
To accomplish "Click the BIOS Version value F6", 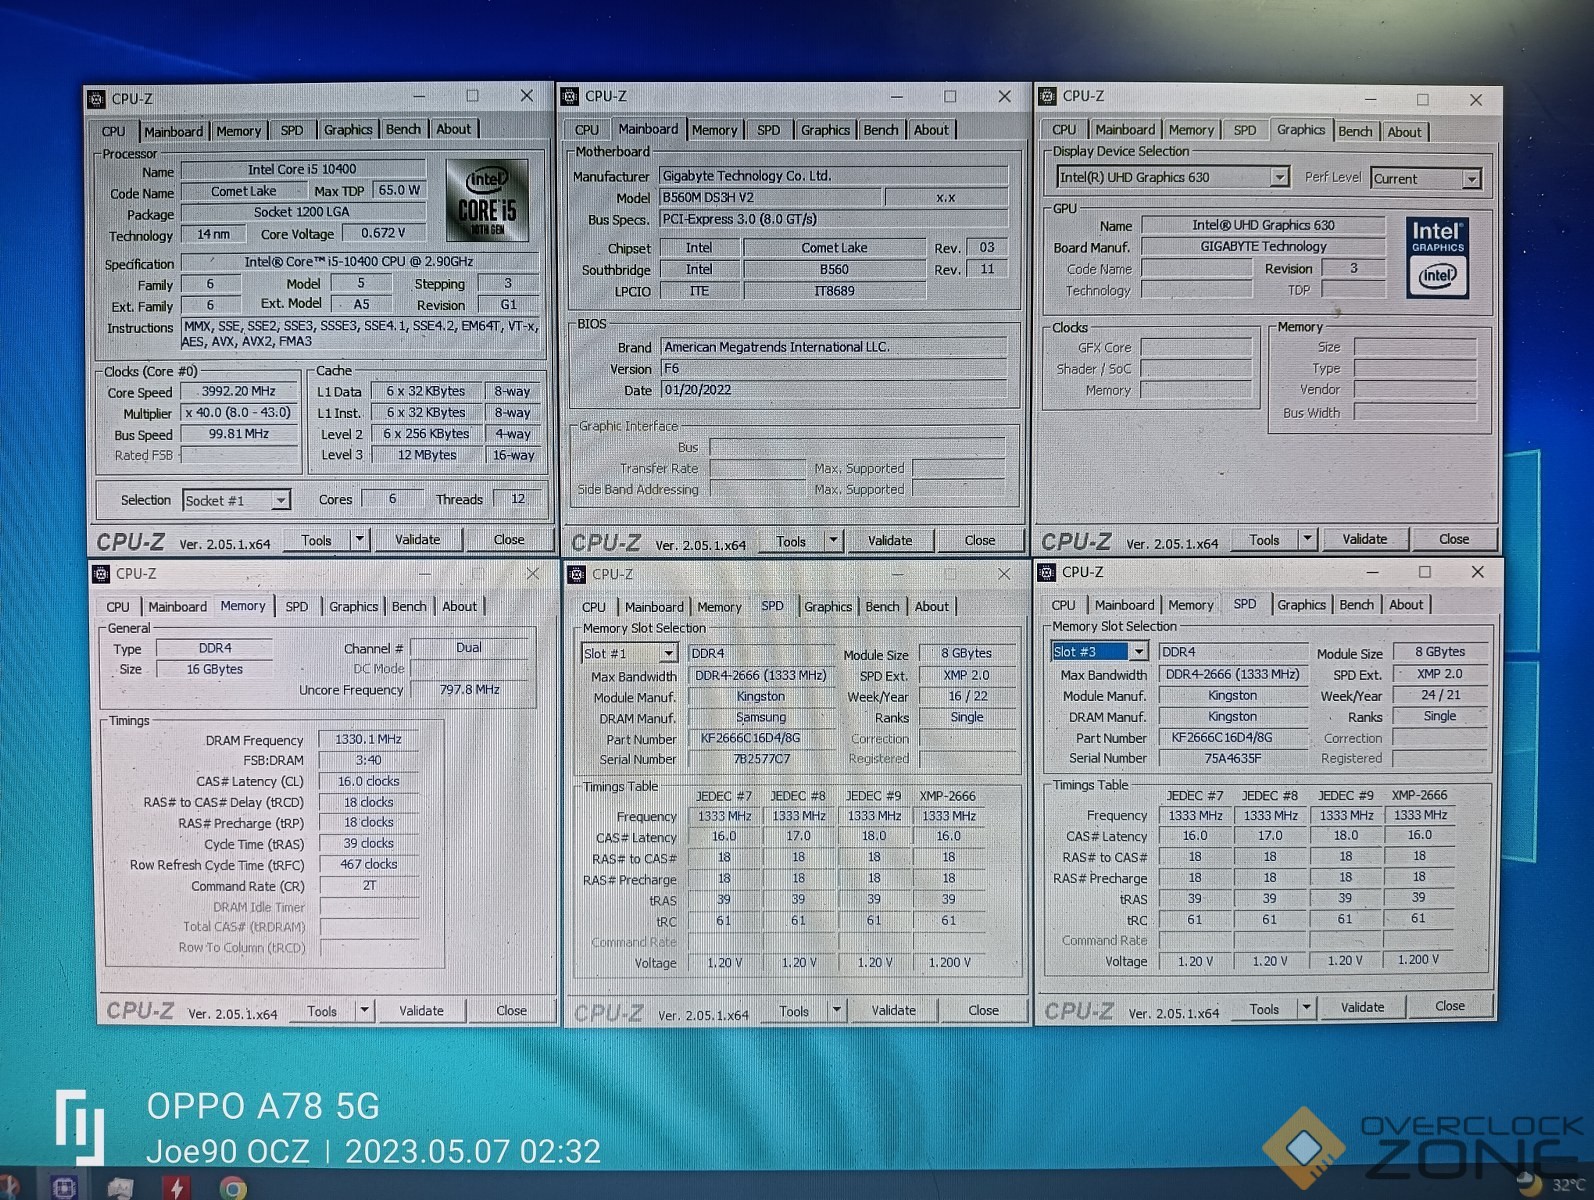I will (834, 368).
